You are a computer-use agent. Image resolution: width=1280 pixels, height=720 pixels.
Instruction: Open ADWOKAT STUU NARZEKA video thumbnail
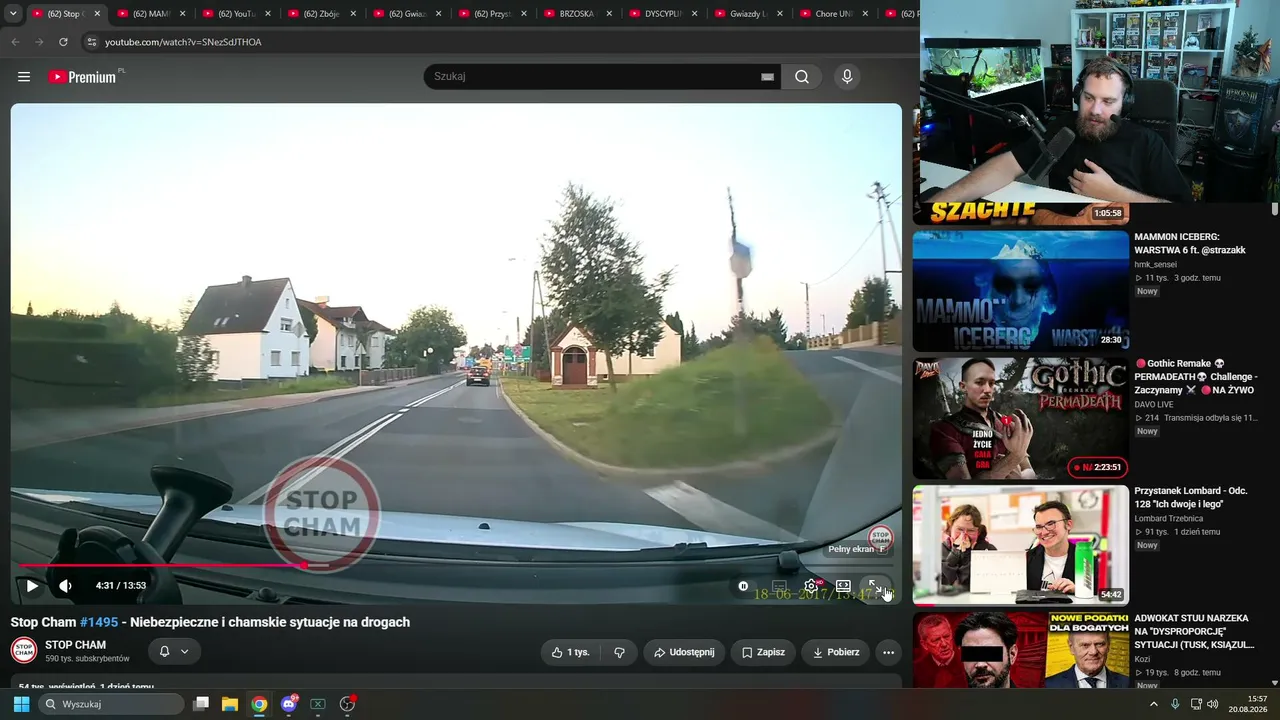[1021, 650]
